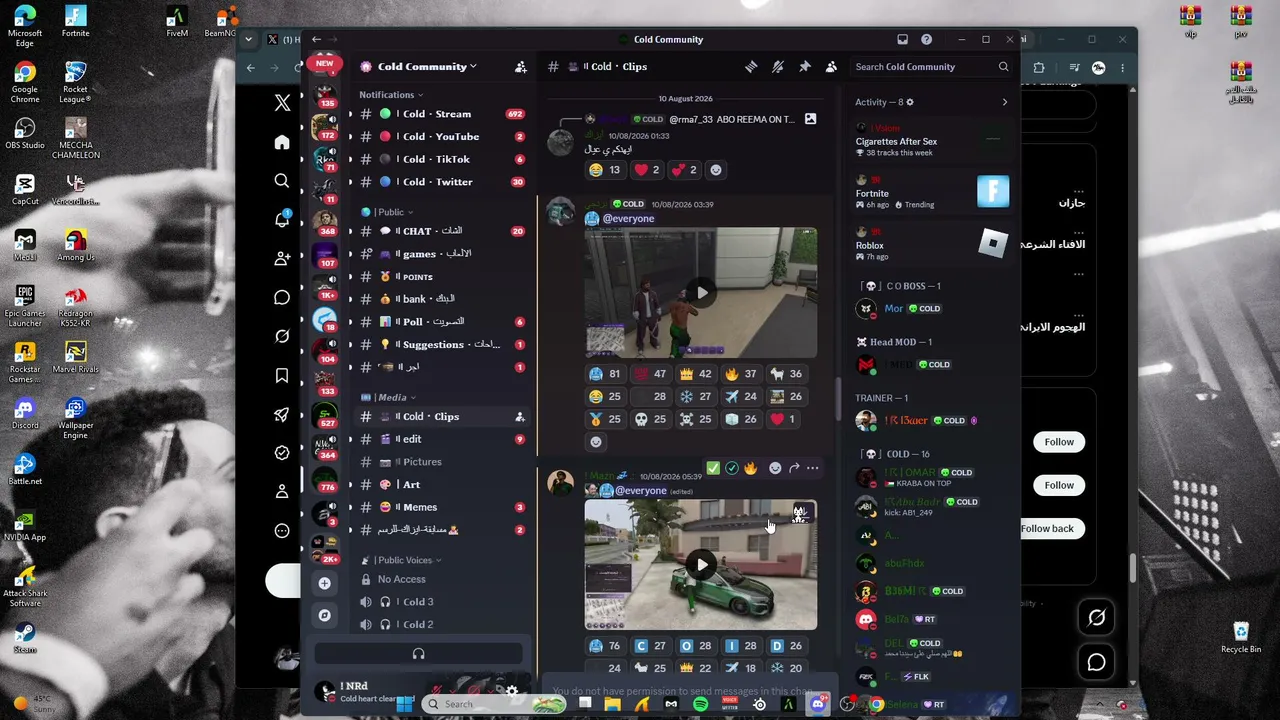The width and height of the screenshot is (1280, 720).
Task: Open the Art channel
Action: 441,485
